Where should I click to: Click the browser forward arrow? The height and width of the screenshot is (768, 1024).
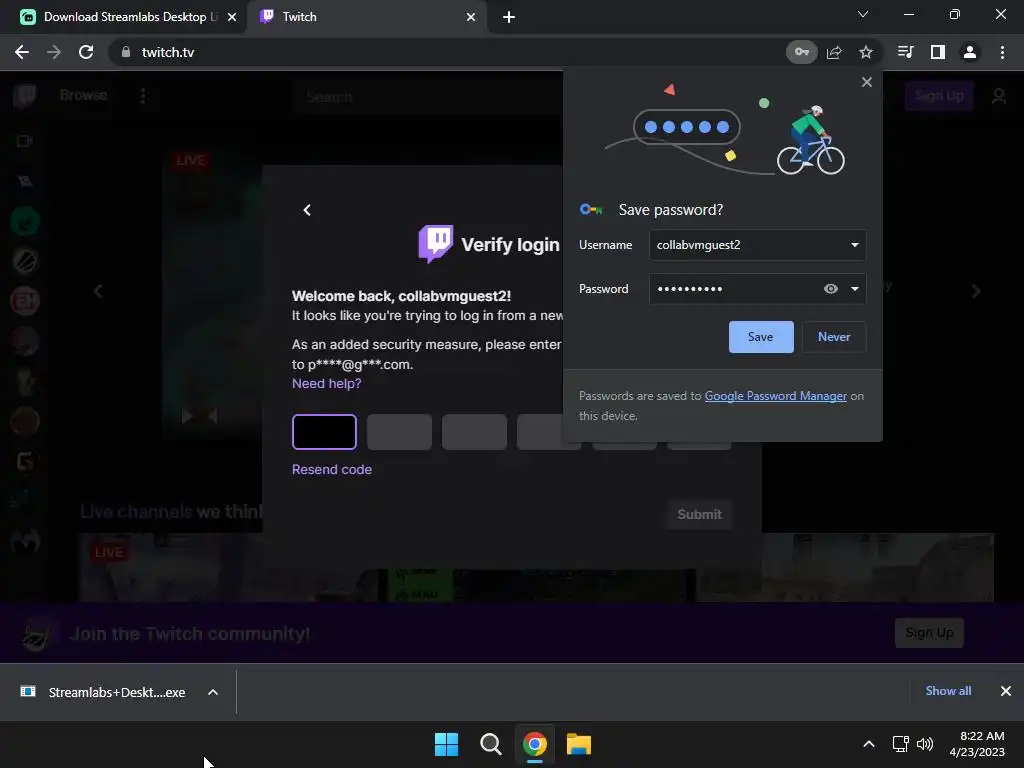(x=54, y=52)
